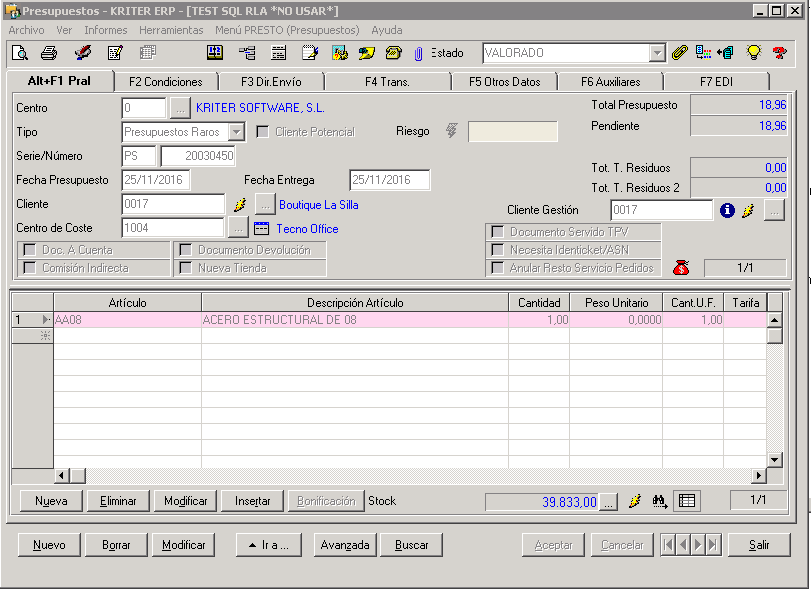Click the colored grid list icon
The height and width of the screenshot is (589, 811).
click(703, 53)
